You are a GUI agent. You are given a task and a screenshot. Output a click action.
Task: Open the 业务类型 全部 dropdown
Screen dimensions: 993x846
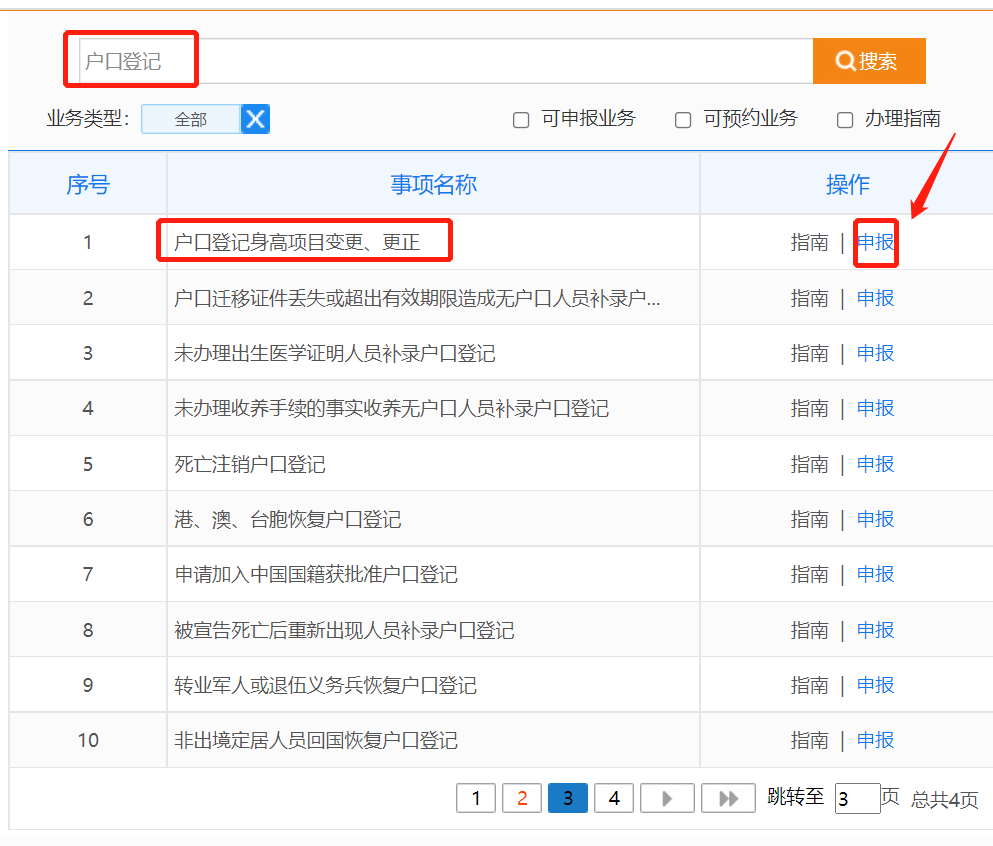(191, 119)
